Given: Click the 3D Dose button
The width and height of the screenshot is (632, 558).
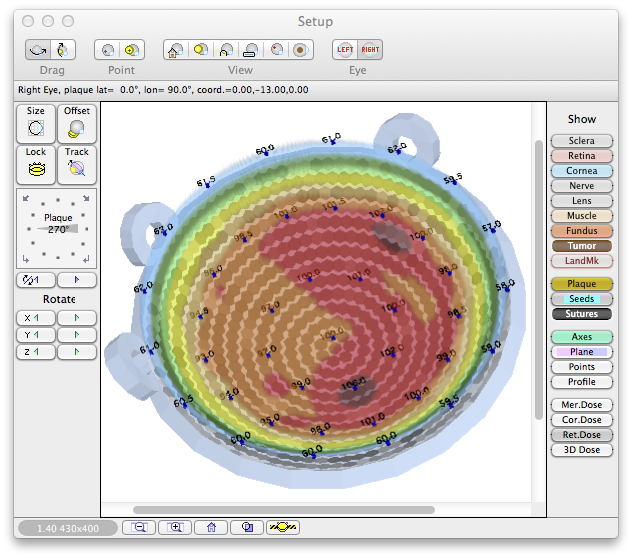Looking at the screenshot, I should click(581, 450).
